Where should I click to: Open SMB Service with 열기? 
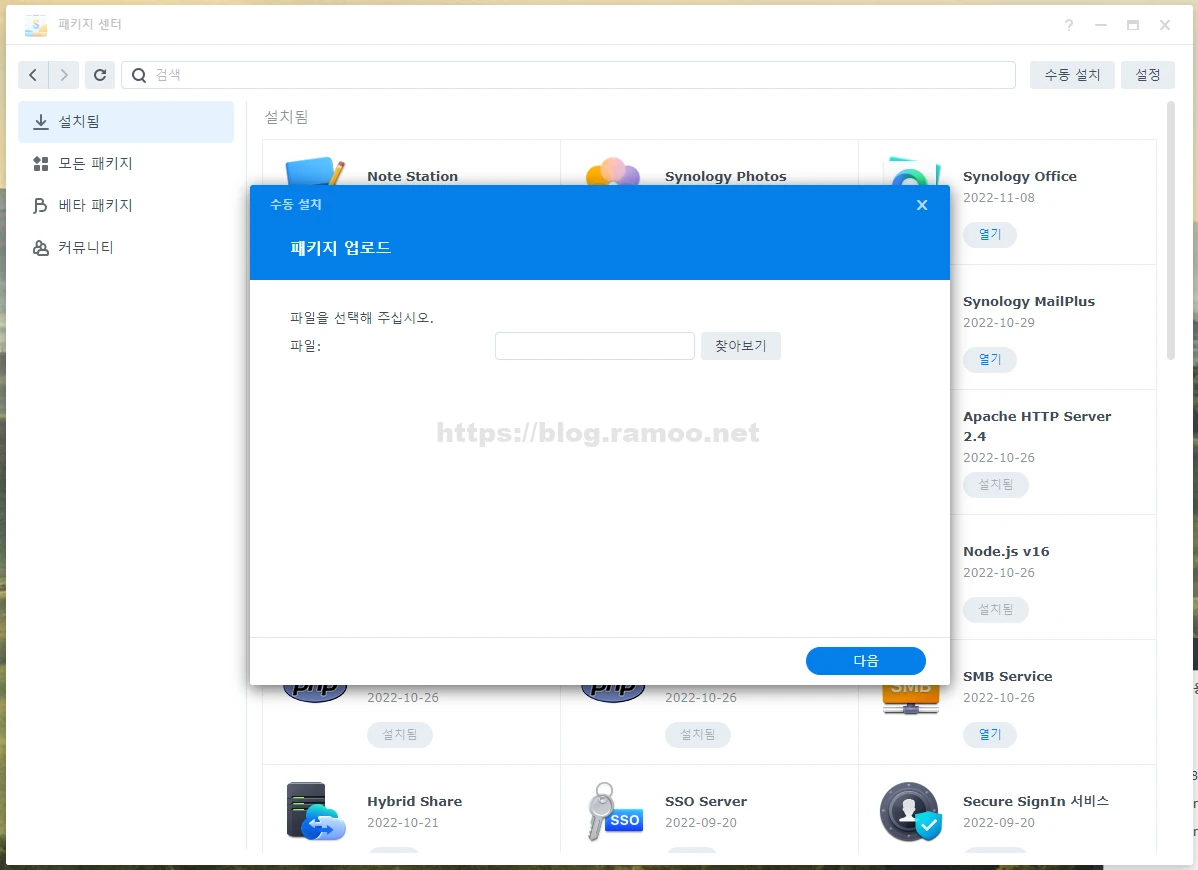click(x=989, y=735)
